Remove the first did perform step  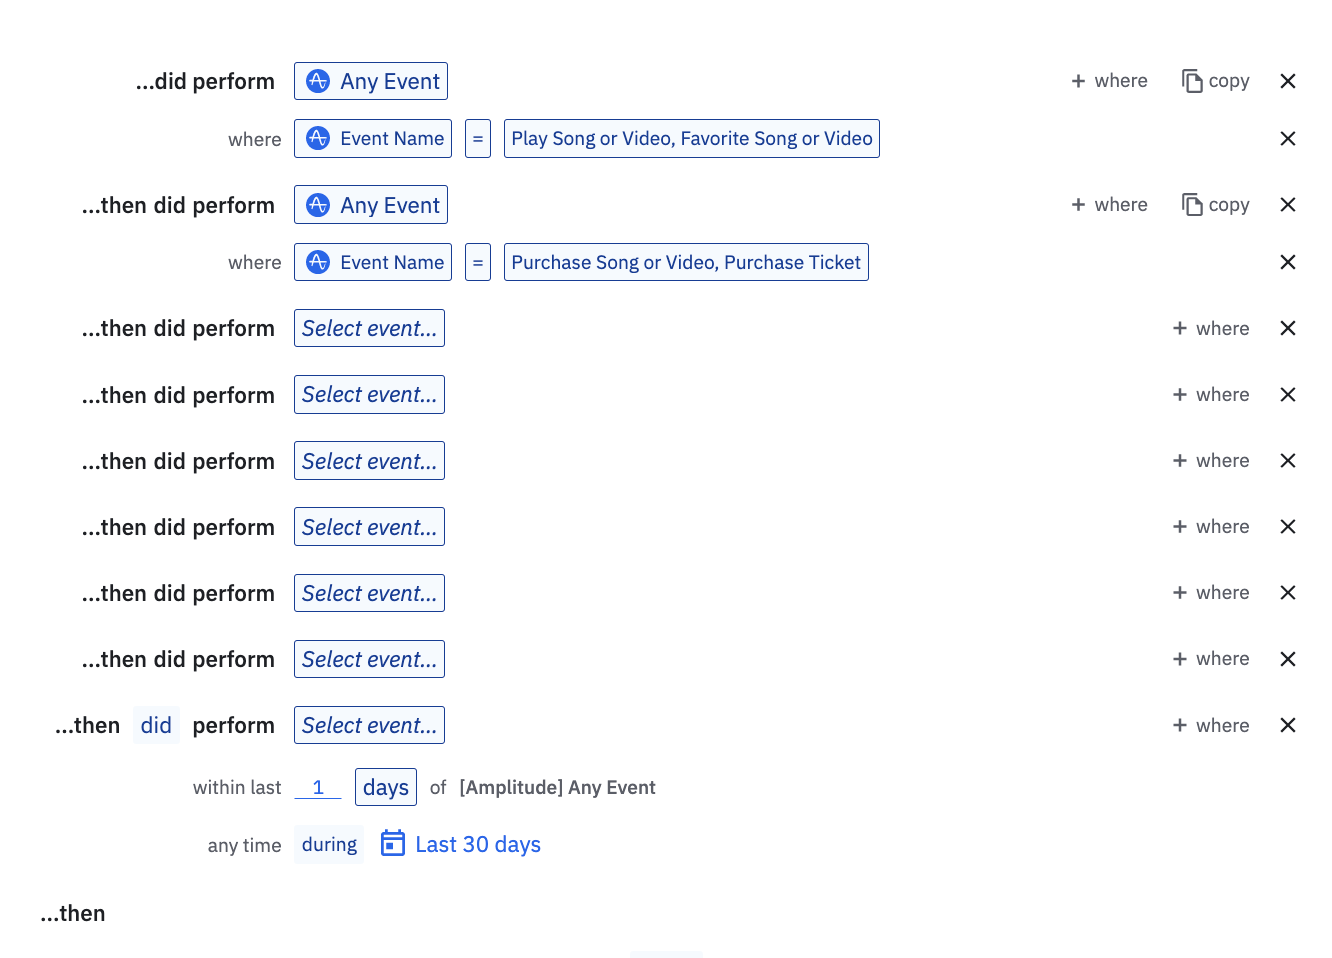[1288, 81]
